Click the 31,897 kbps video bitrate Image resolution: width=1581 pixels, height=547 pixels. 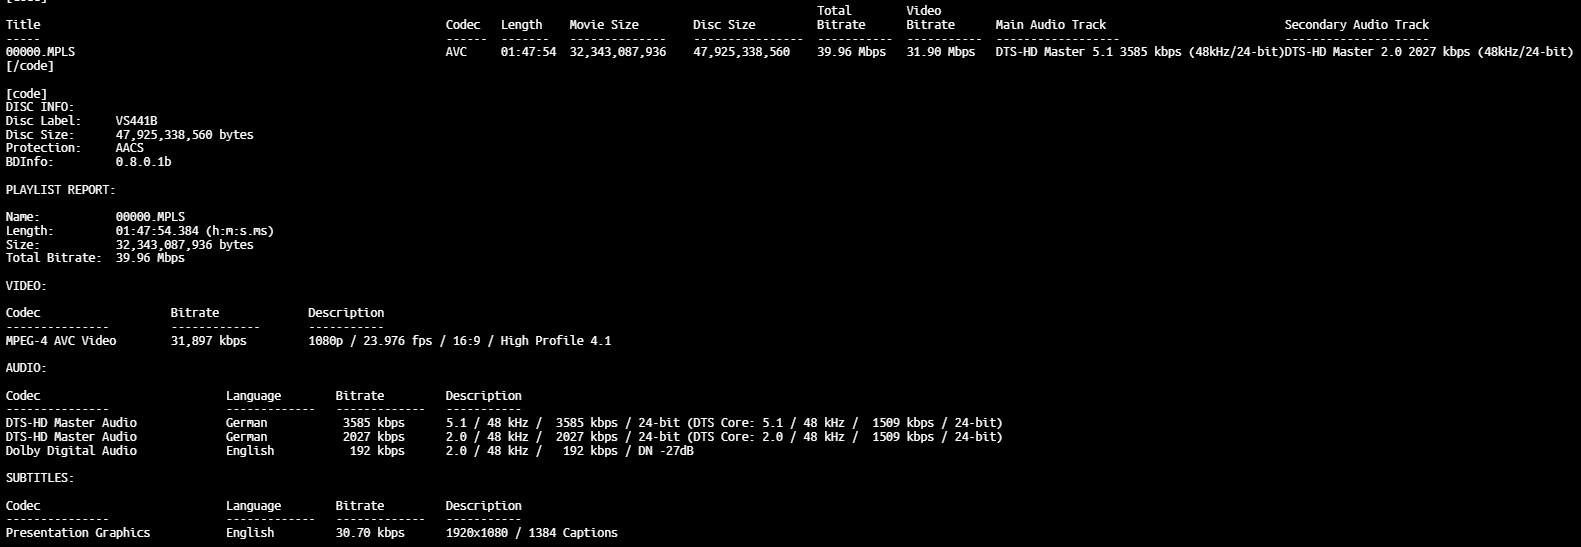(208, 341)
